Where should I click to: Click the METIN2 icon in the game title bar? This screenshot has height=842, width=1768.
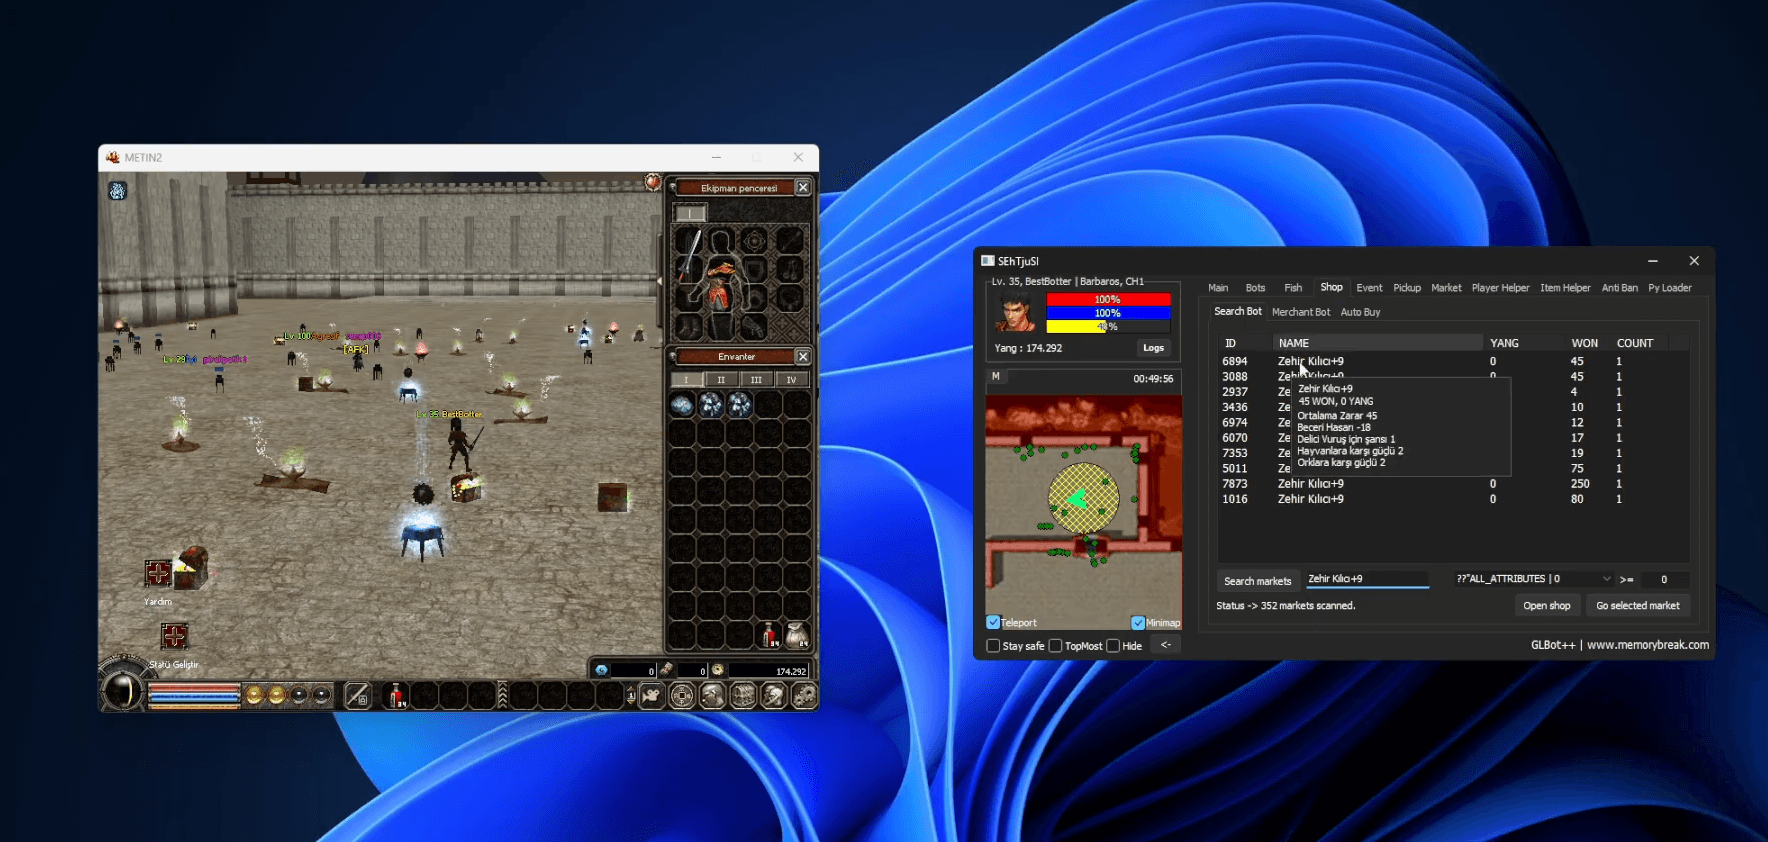point(113,157)
